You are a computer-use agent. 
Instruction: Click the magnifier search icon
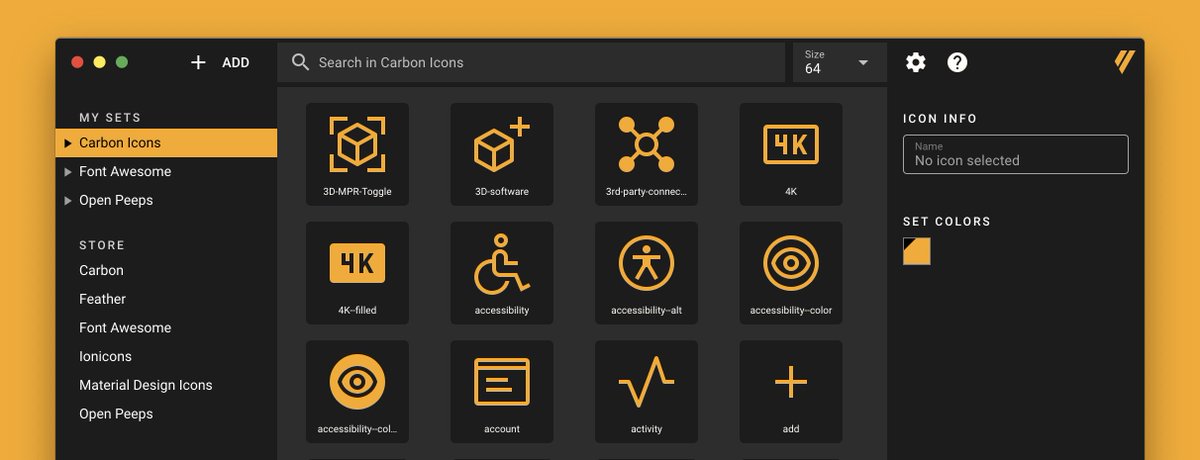coord(300,62)
